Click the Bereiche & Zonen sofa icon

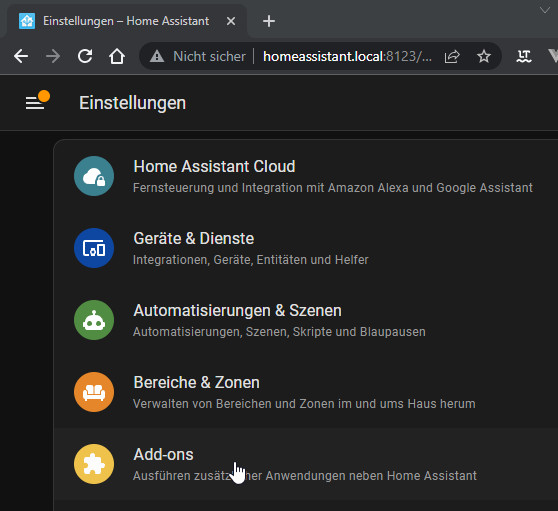[x=94, y=392]
